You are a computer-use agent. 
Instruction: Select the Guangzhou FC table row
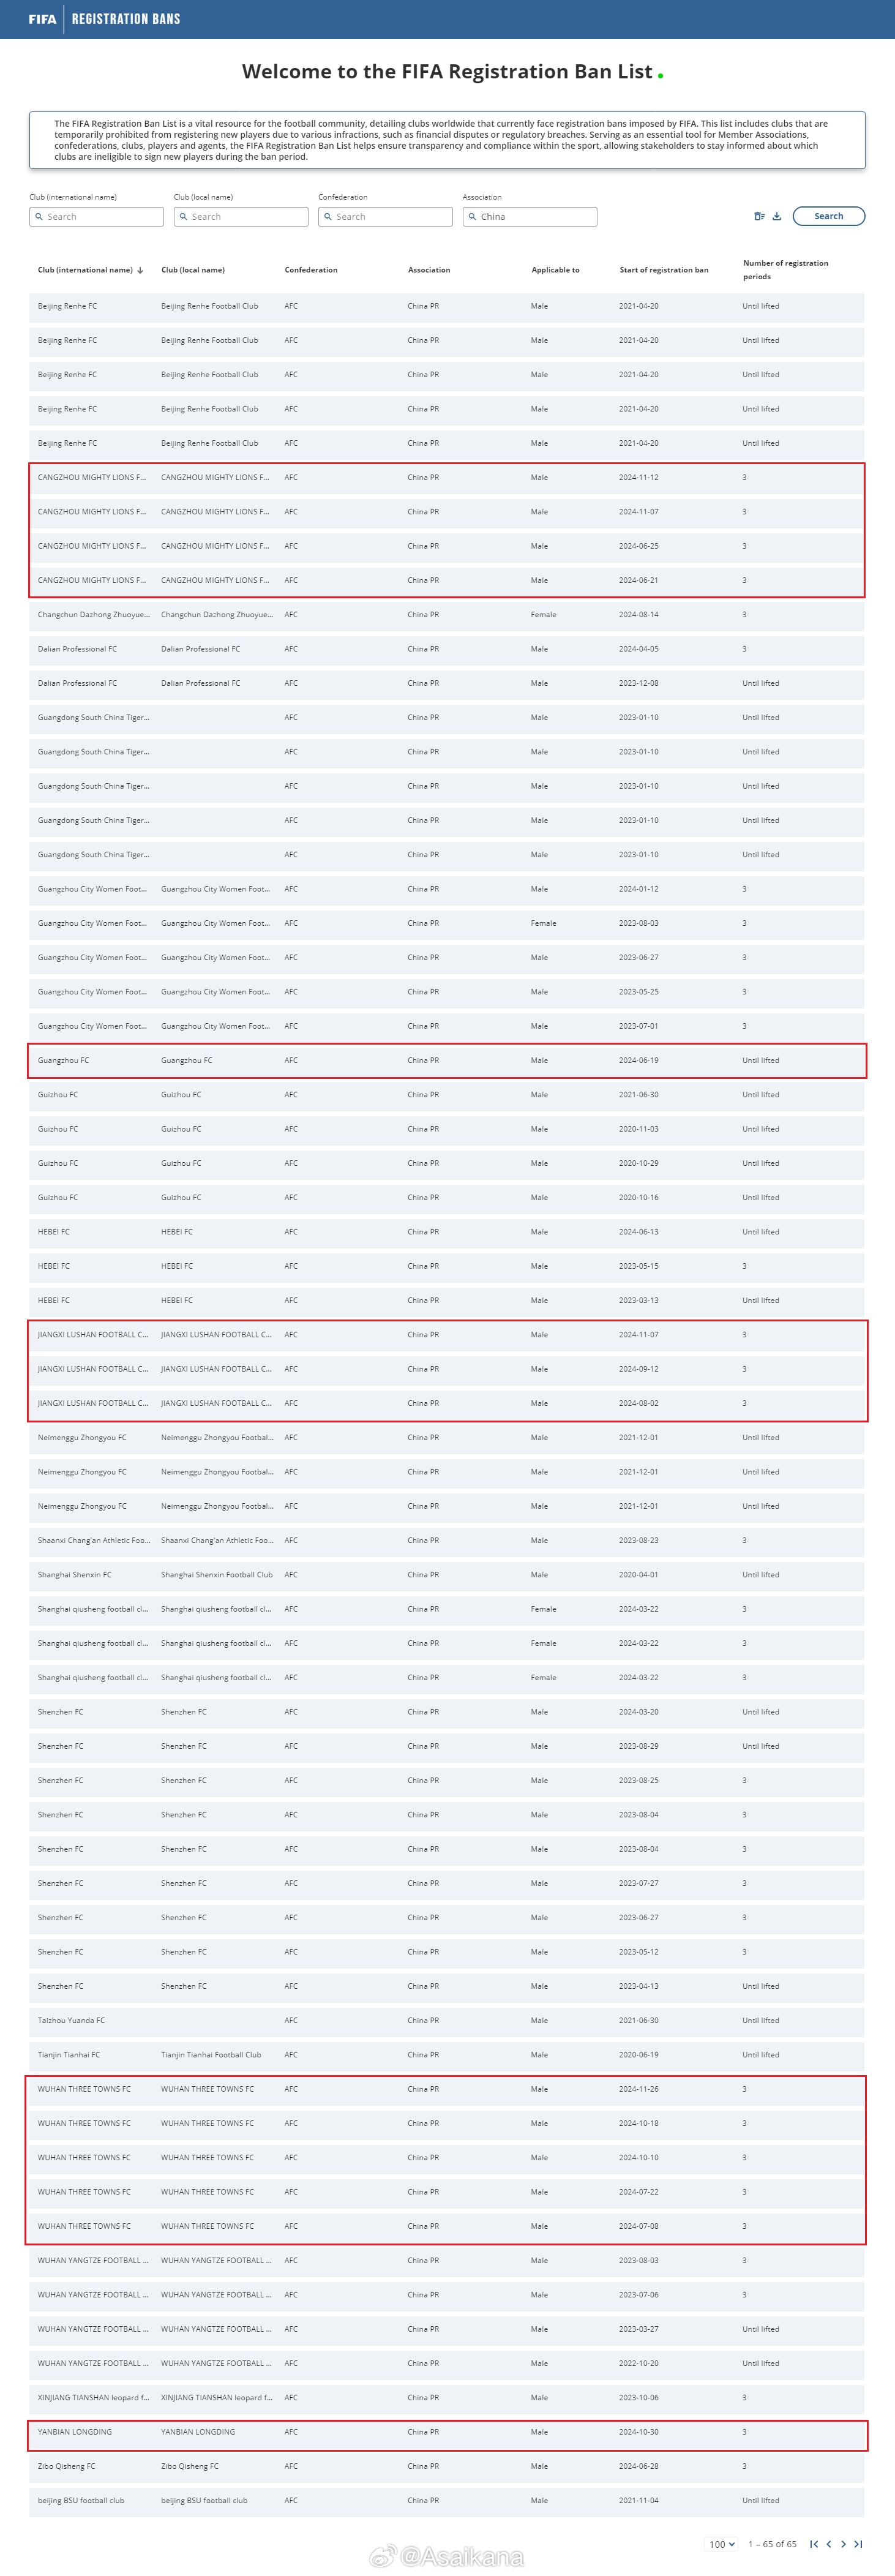[x=446, y=1060]
